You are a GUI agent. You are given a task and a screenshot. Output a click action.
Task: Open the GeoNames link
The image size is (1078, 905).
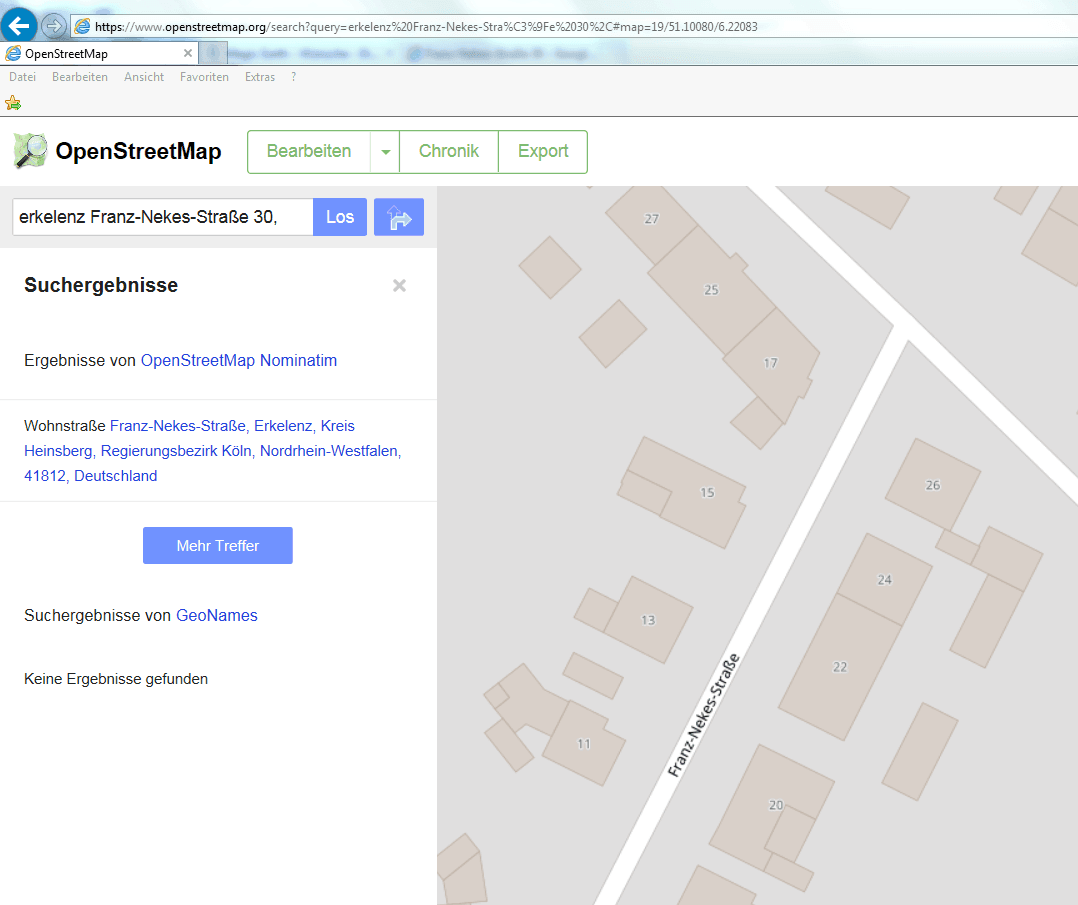tap(217, 615)
